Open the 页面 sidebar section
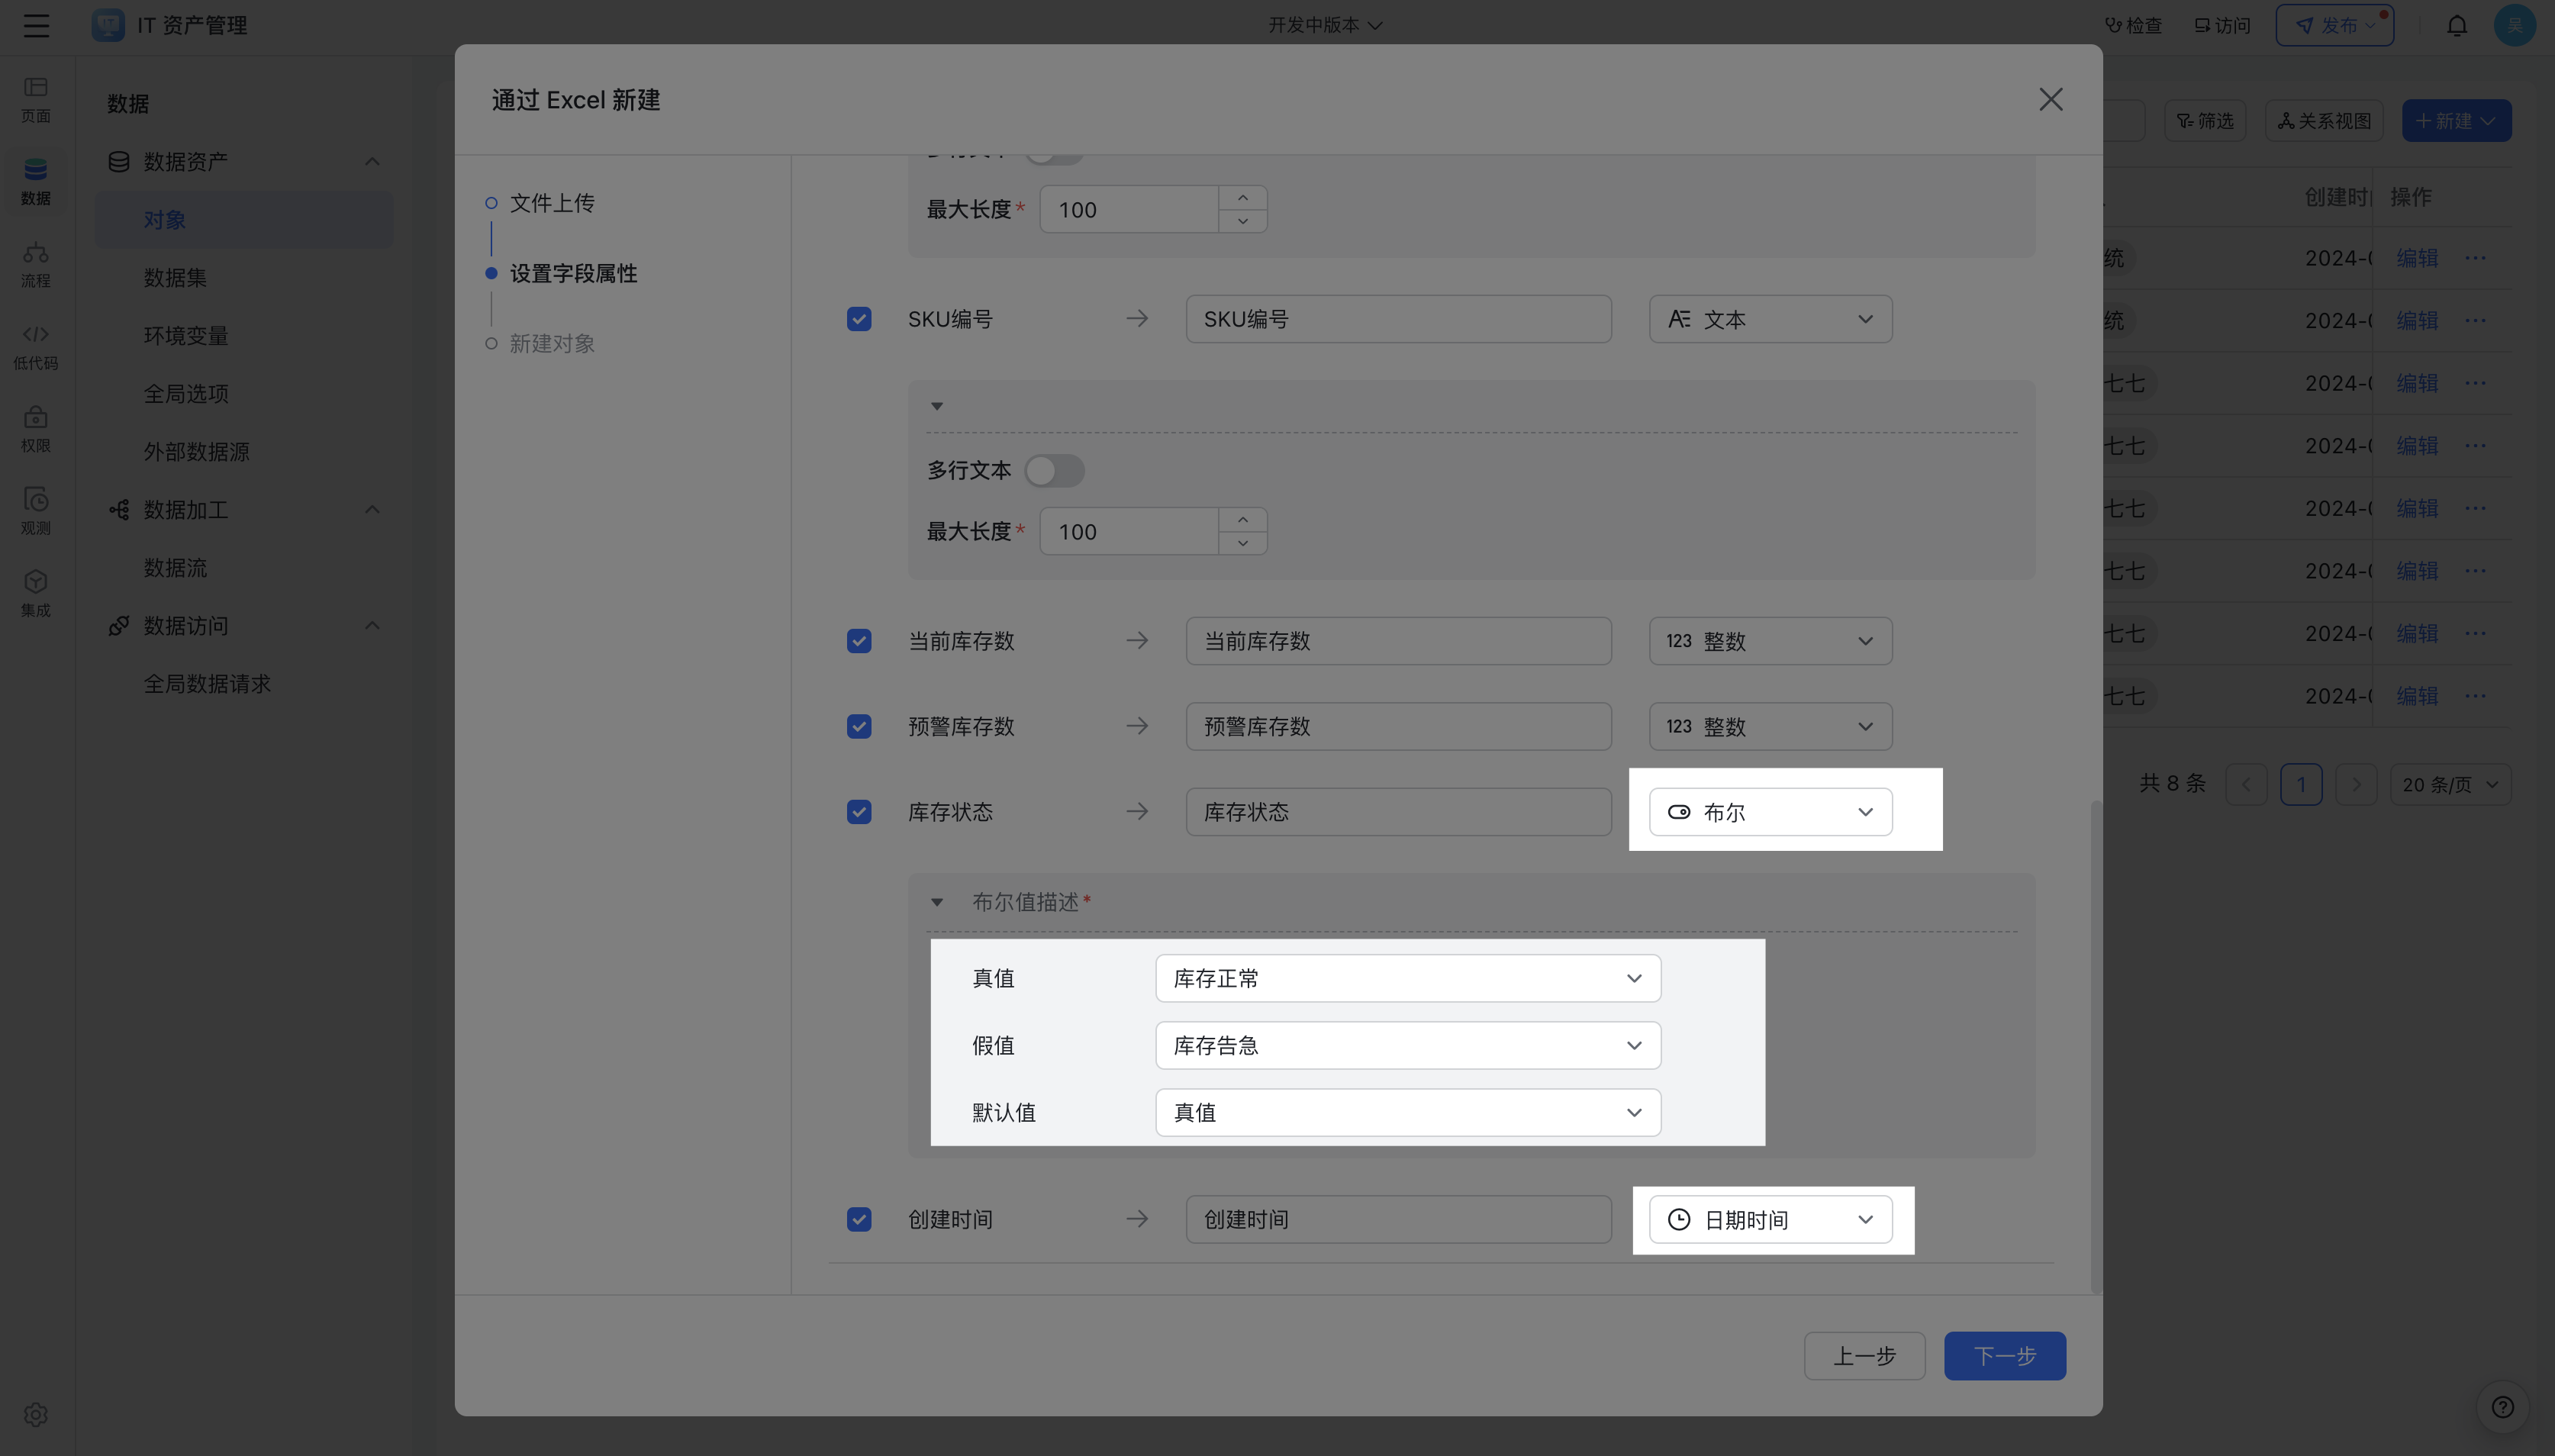This screenshot has height=1456, width=2555. coord(36,100)
